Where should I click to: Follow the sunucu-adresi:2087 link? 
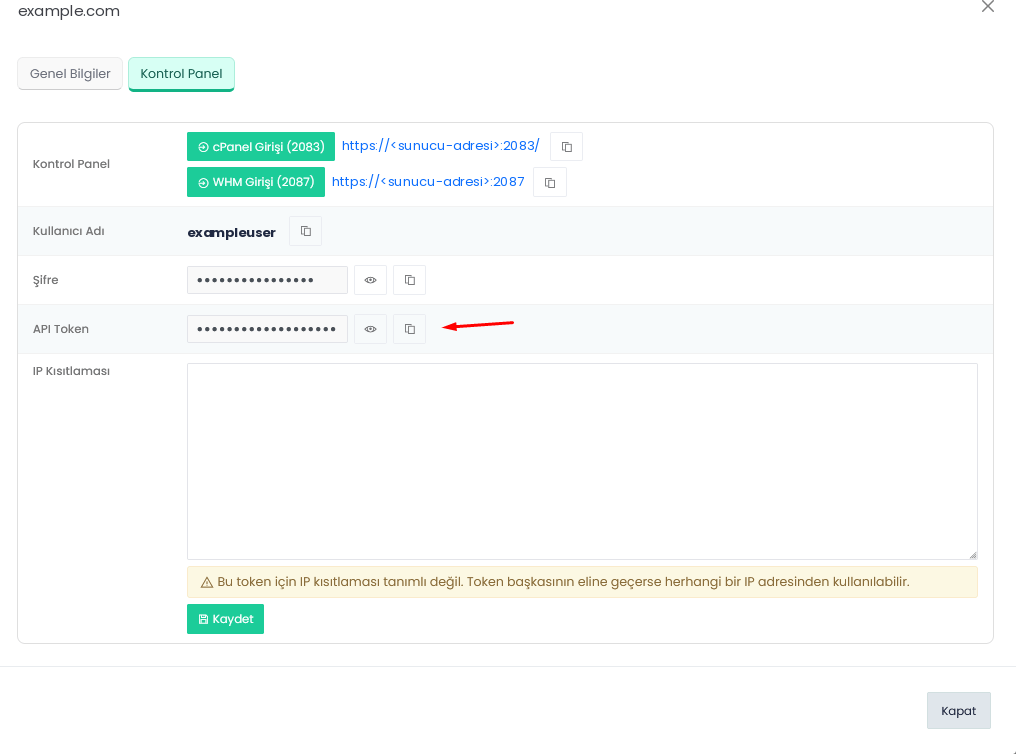[428, 182]
